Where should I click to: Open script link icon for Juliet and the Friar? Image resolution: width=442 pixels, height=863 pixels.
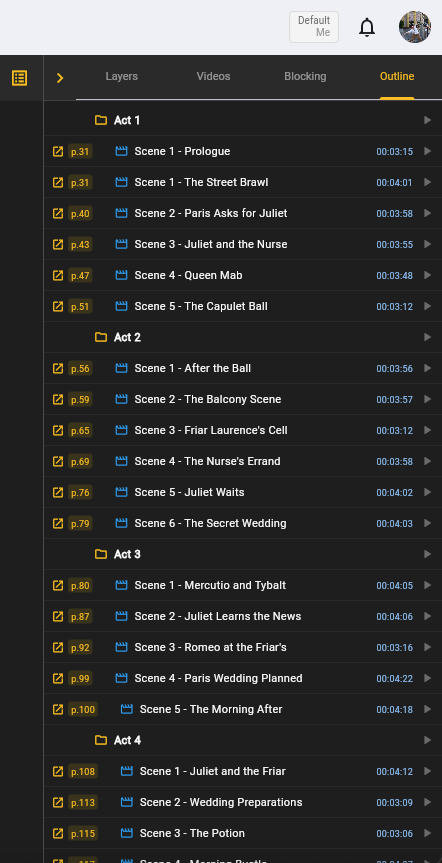pyautogui.click(x=58, y=771)
